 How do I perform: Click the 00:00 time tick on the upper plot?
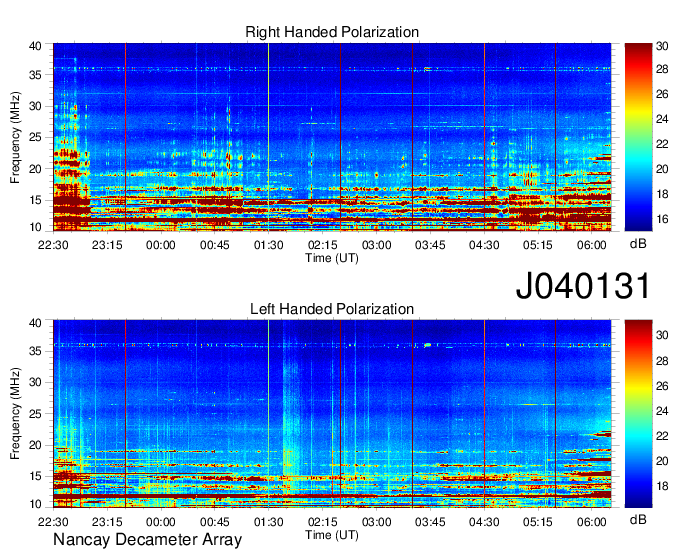tap(160, 245)
